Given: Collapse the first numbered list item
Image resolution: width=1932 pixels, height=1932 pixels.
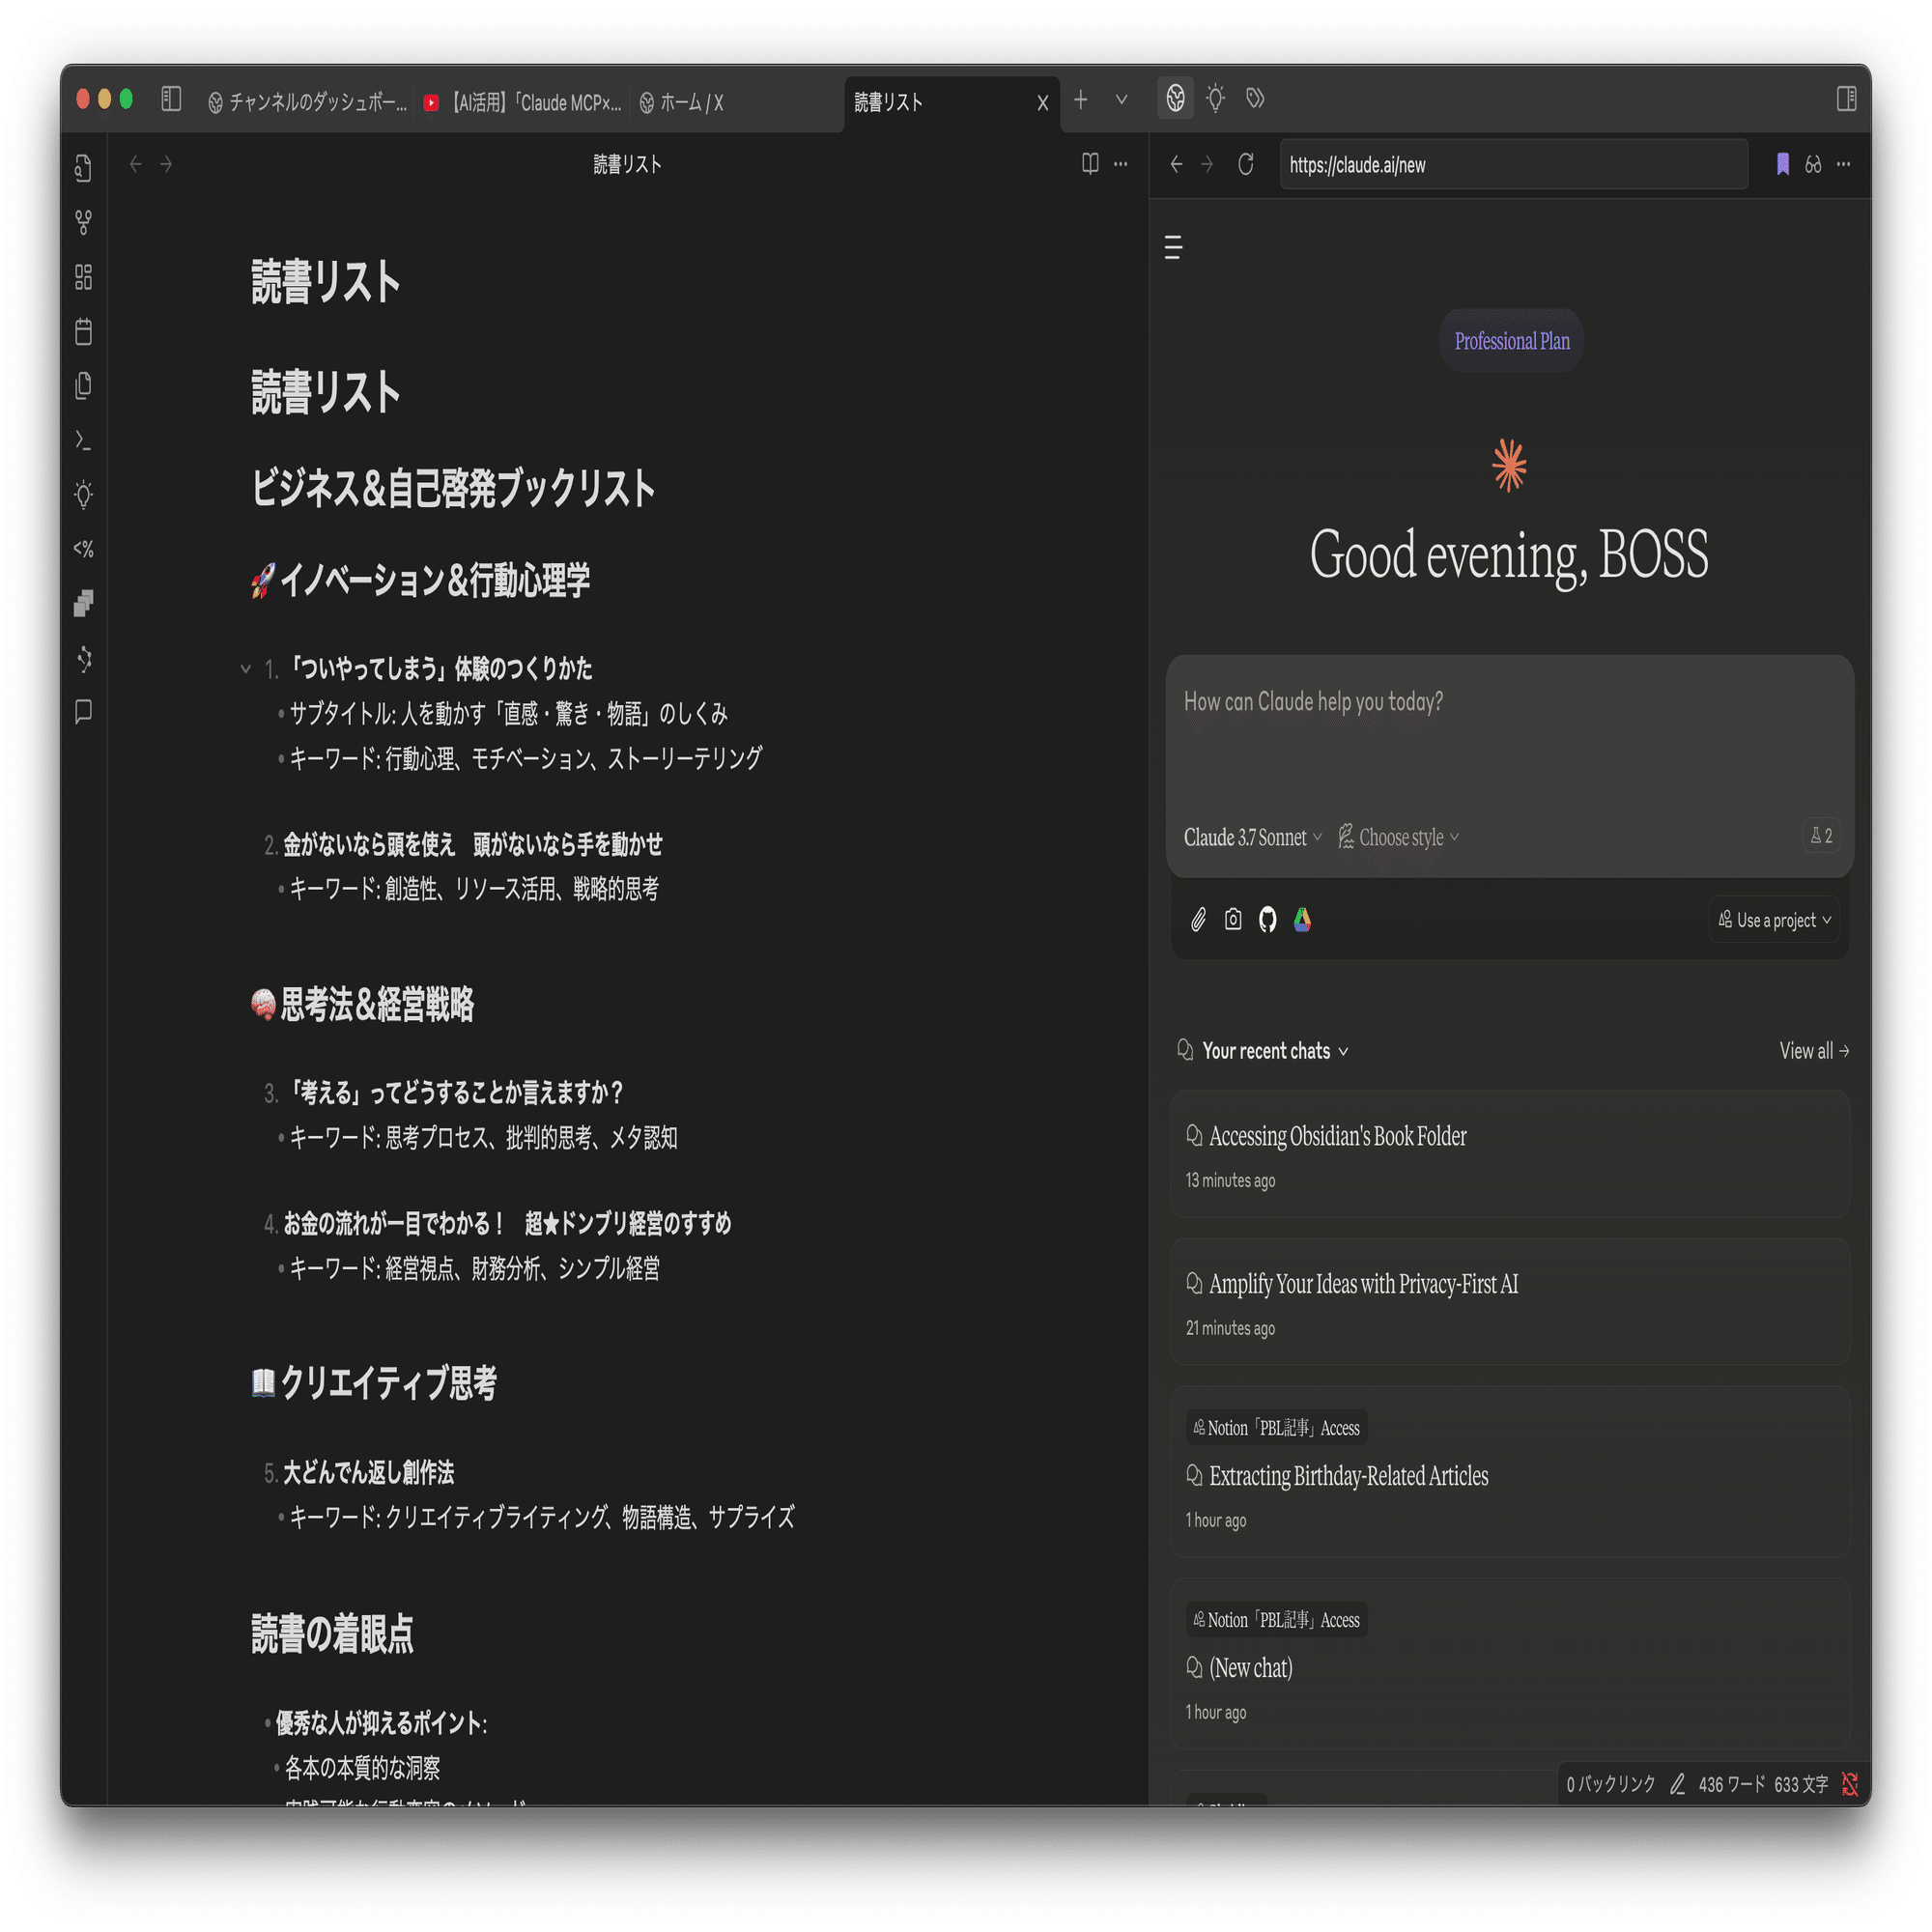Looking at the screenshot, I should (x=246, y=668).
